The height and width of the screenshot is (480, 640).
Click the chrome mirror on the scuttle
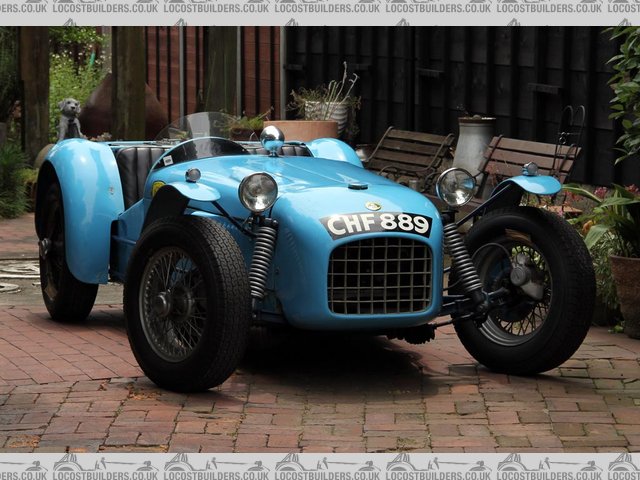[271, 135]
